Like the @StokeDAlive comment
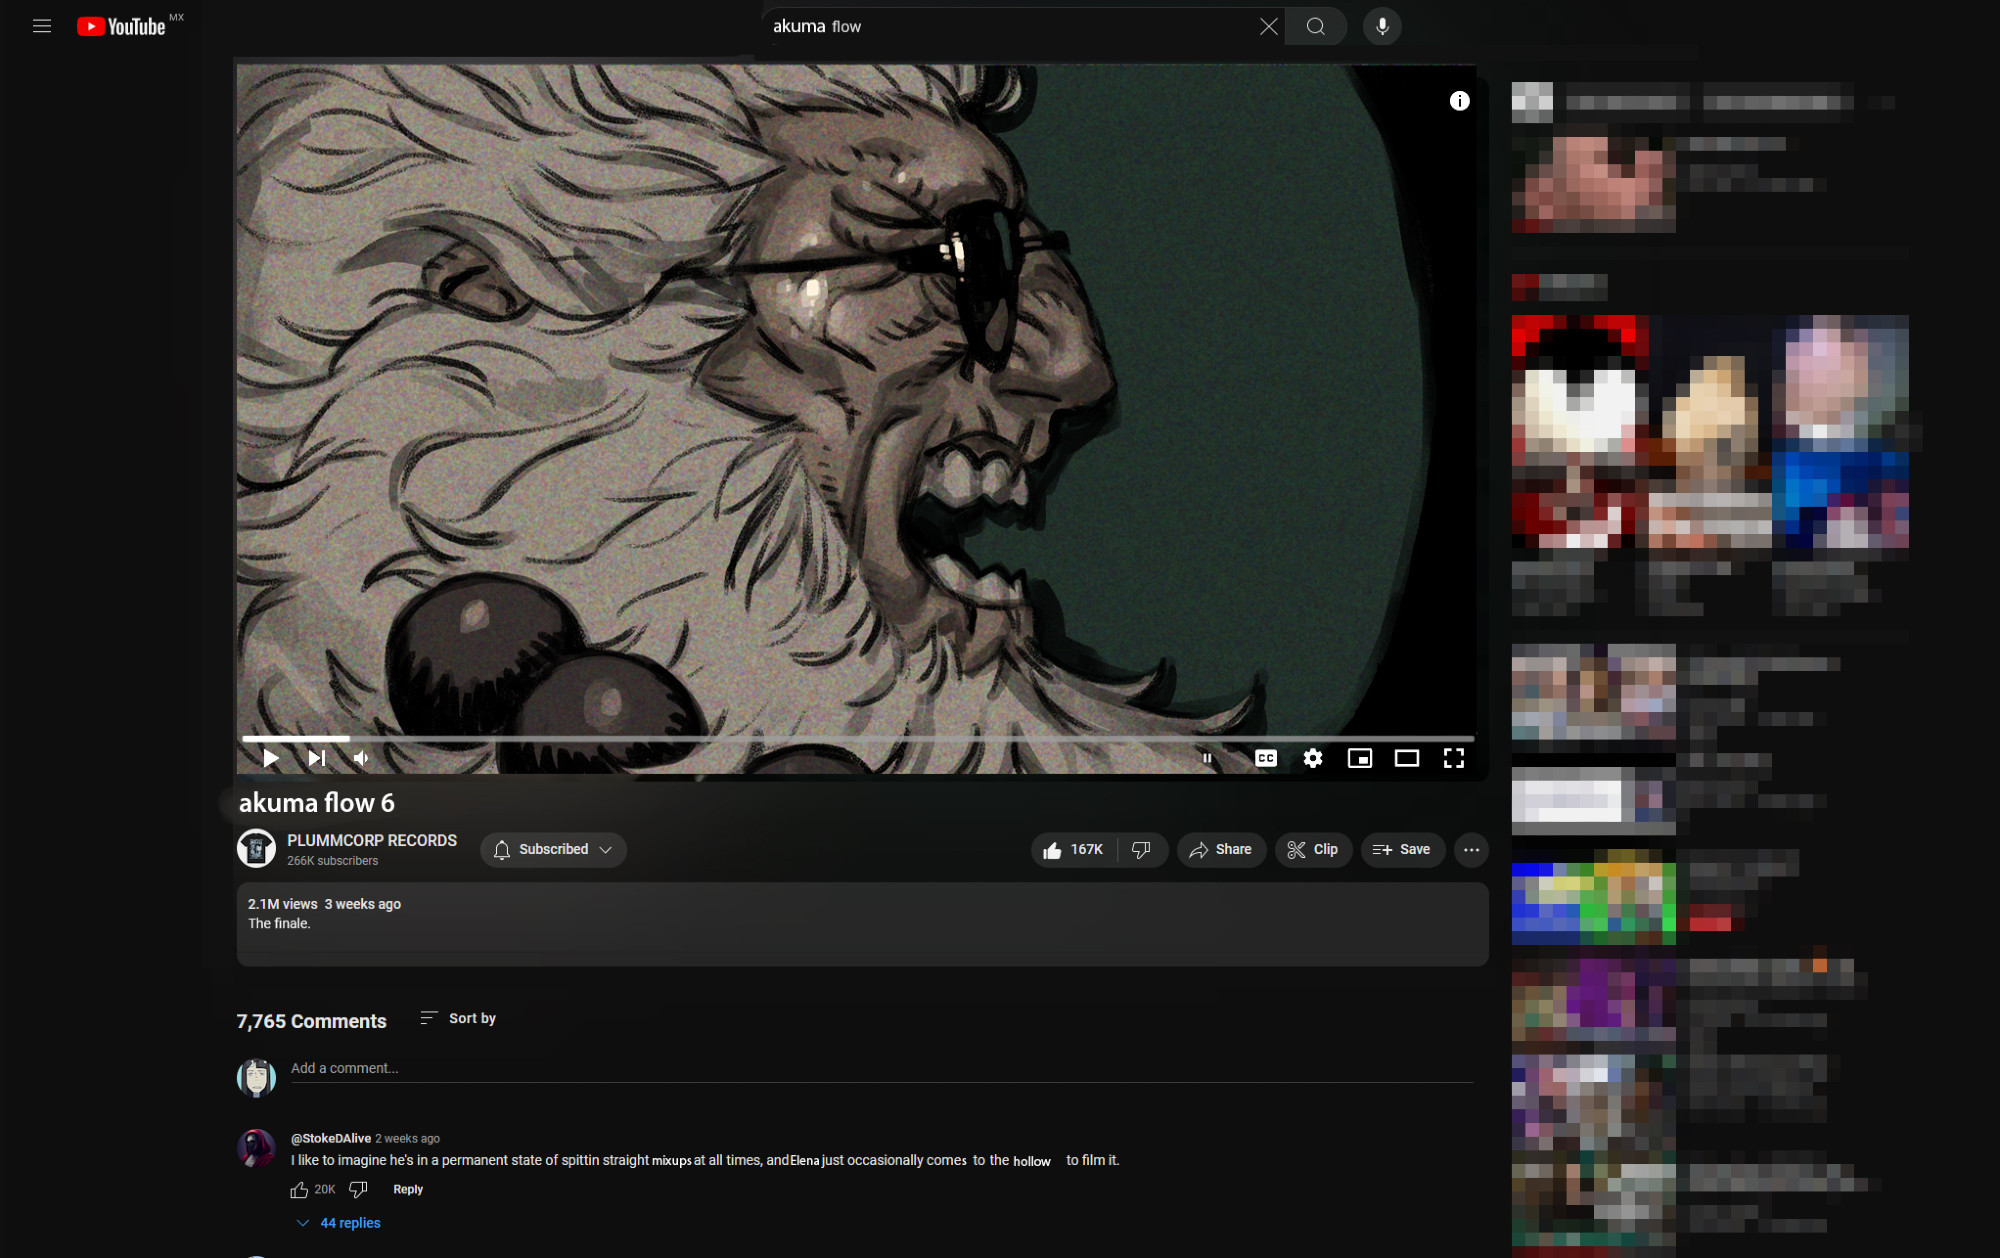Screen dimensions: 2000x1258 299,1189
